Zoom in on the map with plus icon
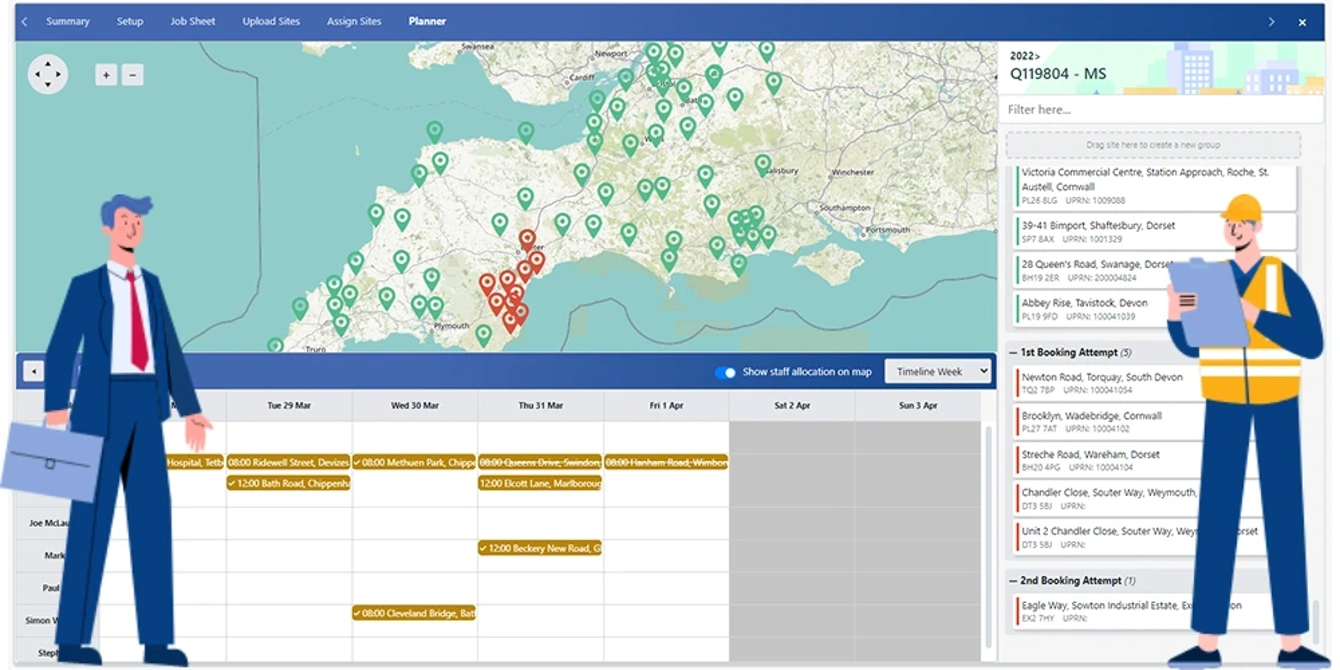This screenshot has height=670, width=1340. pos(106,74)
